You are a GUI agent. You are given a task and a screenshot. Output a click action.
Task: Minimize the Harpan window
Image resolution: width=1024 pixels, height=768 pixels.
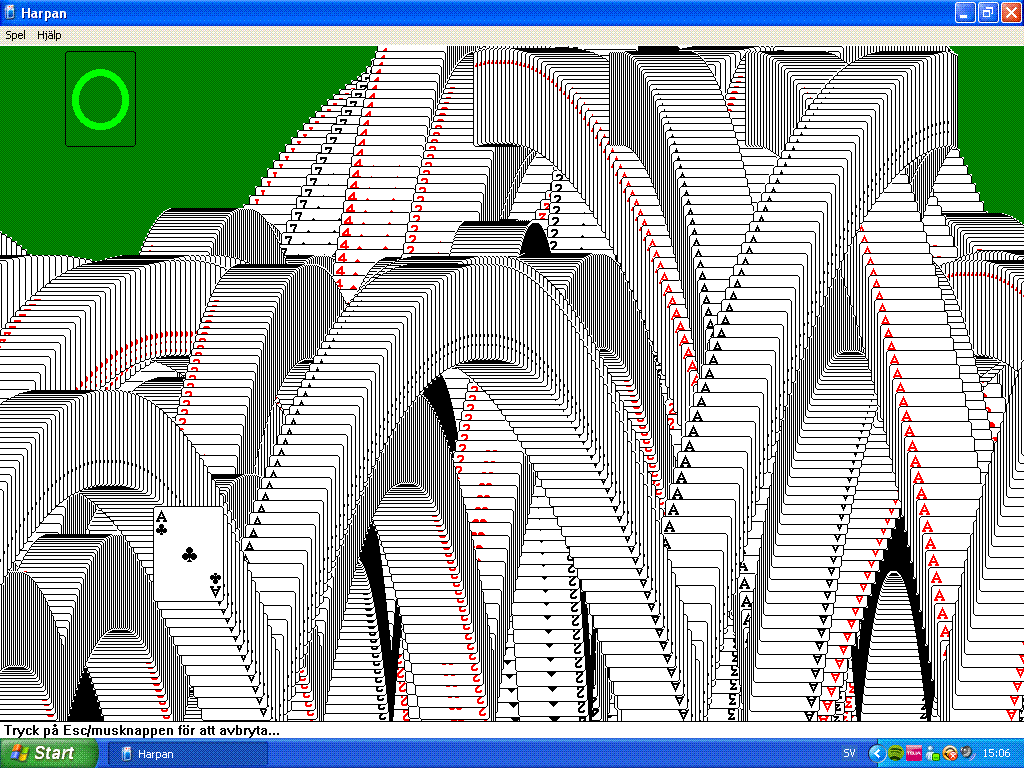tap(965, 12)
